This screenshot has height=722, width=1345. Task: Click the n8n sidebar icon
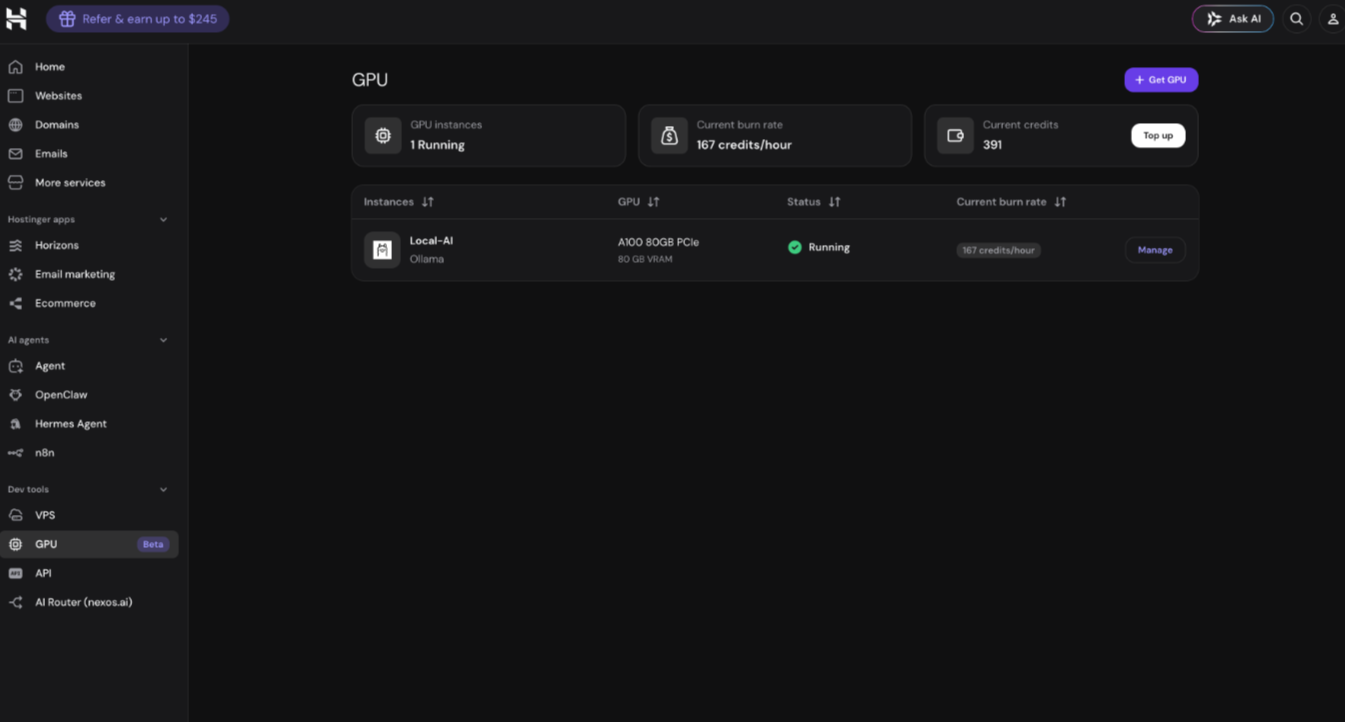(16, 453)
